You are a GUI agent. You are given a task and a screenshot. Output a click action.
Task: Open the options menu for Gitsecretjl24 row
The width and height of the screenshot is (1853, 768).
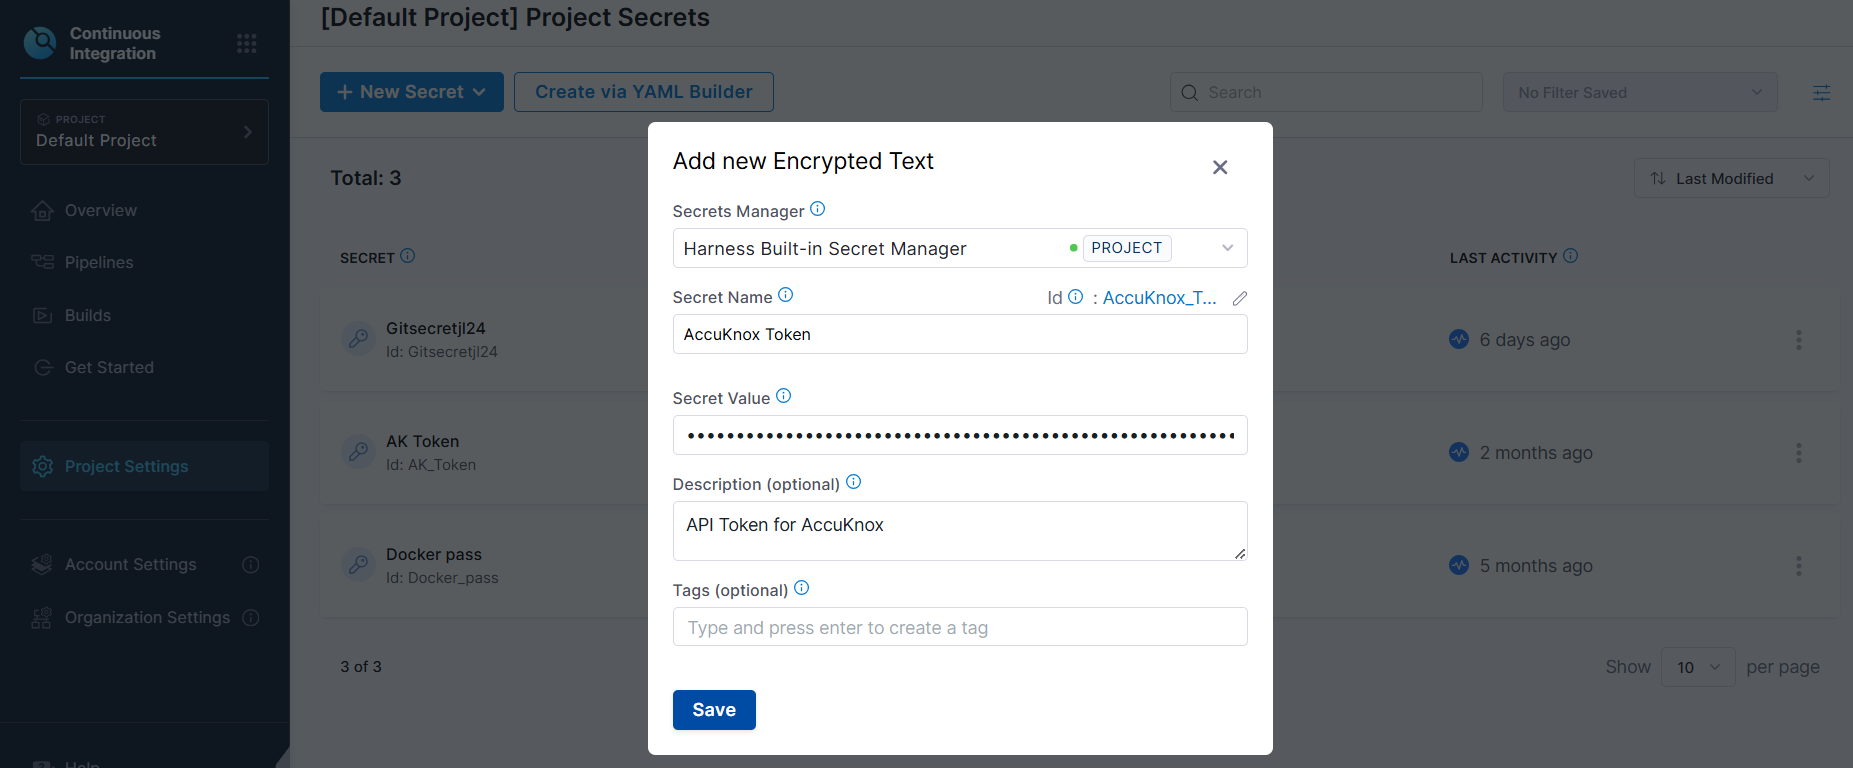(x=1798, y=340)
